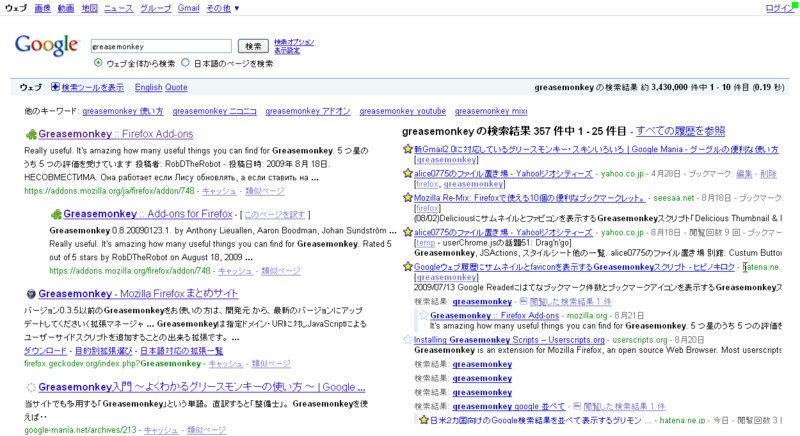Click related keyword greasemonkey ニコニコ
800x436 pixels.
pyautogui.click(x=214, y=111)
